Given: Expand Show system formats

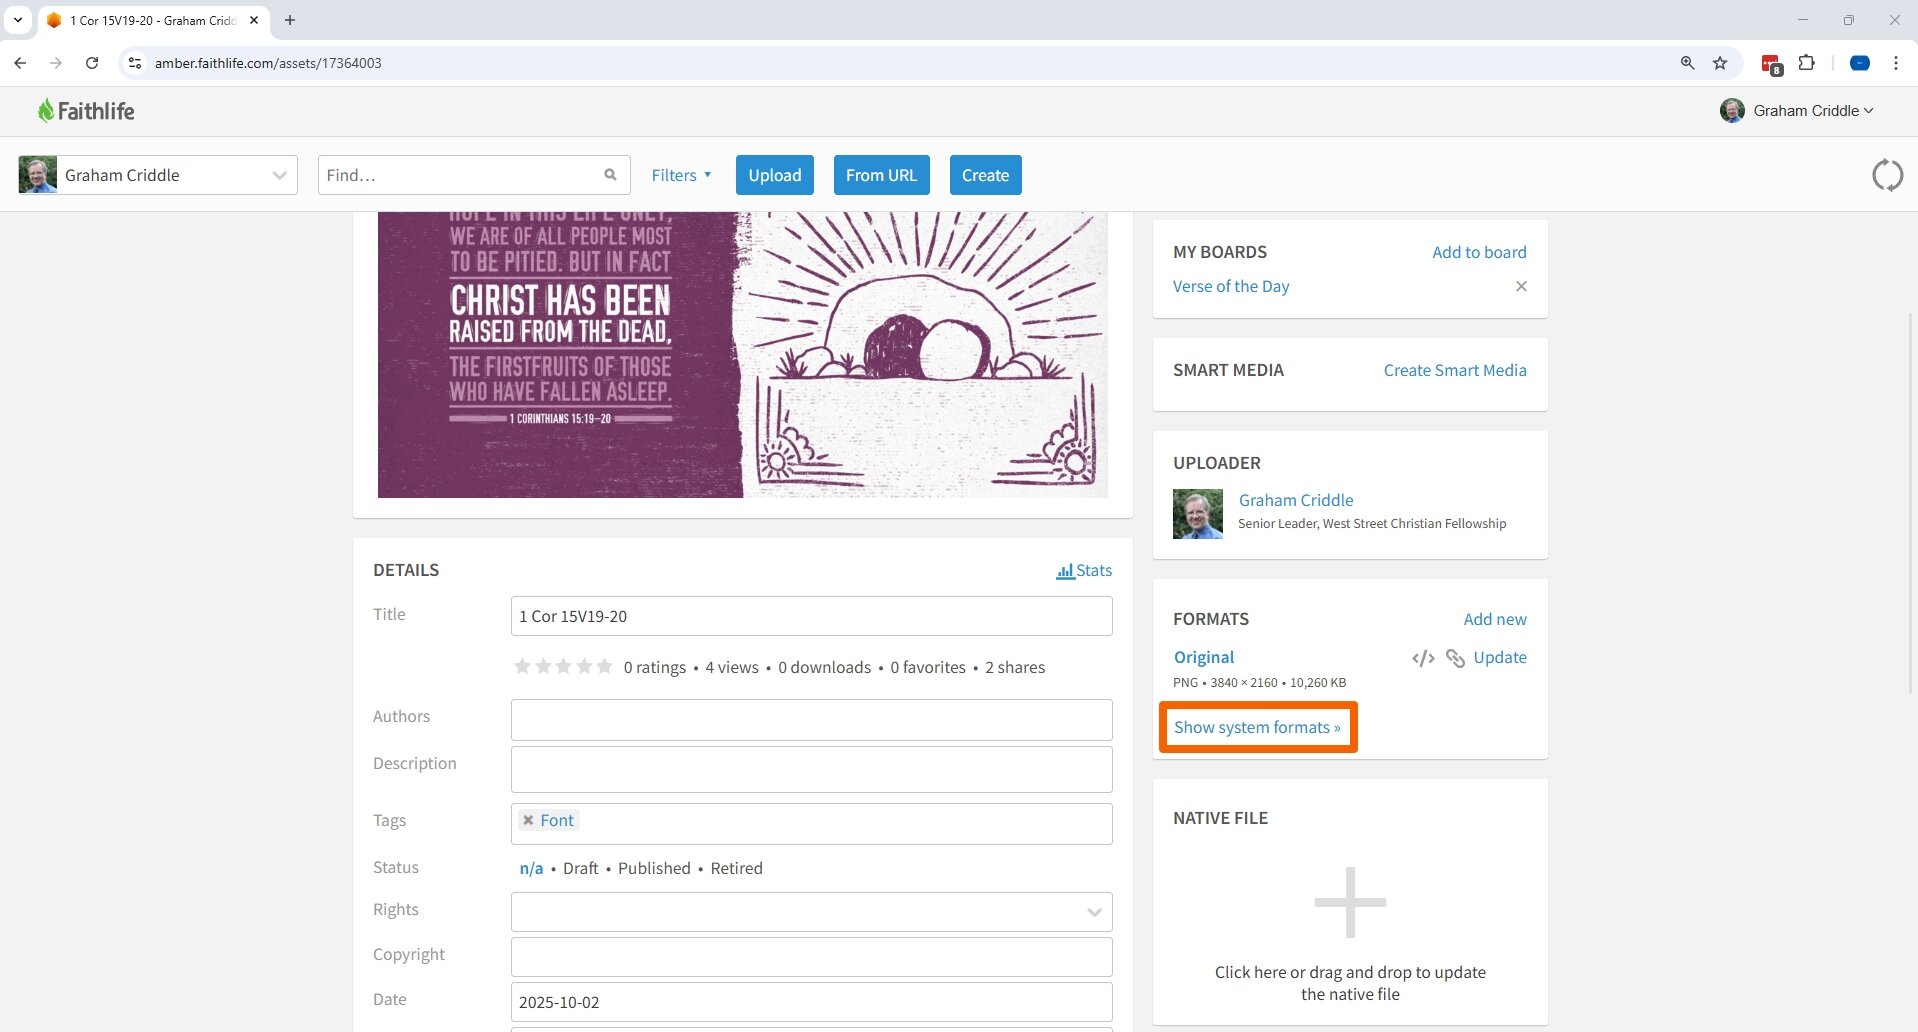Looking at the screenshot, I should [1257, 727].
